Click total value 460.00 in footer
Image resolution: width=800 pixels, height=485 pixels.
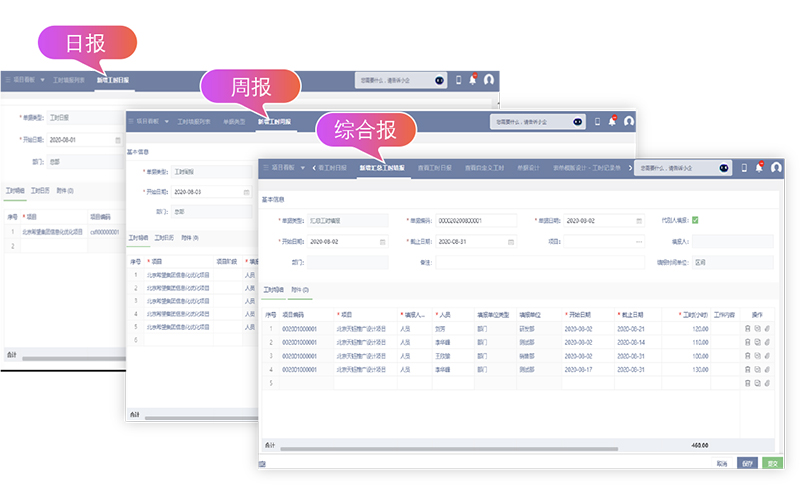(699, 445)
